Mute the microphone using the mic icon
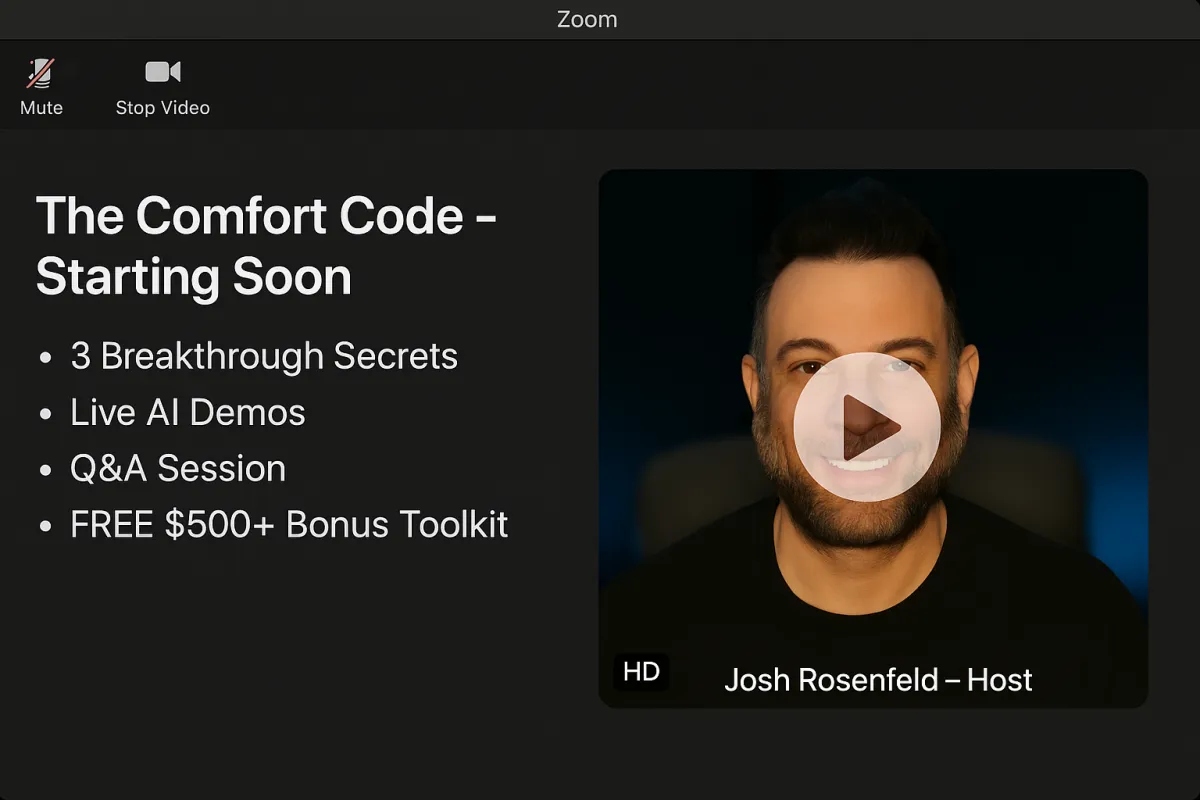 click(x=41, y=73)
